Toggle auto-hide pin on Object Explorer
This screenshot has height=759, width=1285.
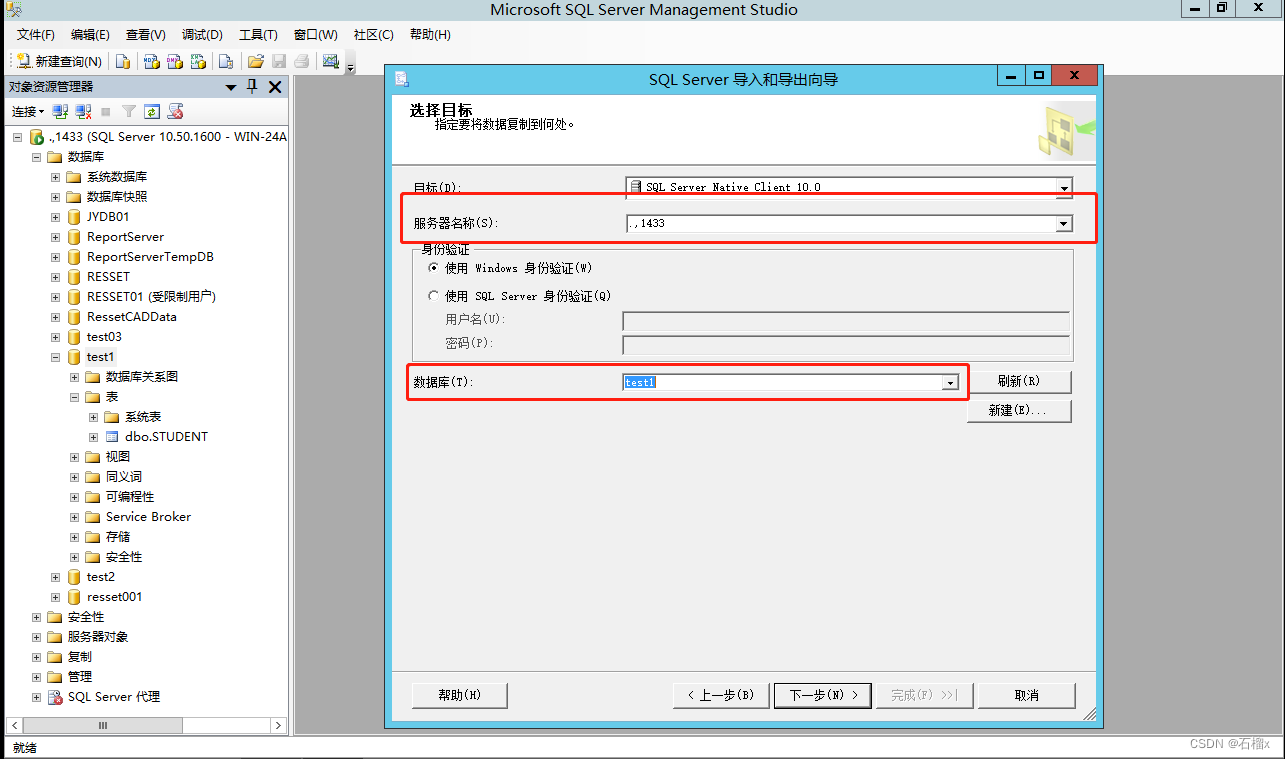(252, 87)
